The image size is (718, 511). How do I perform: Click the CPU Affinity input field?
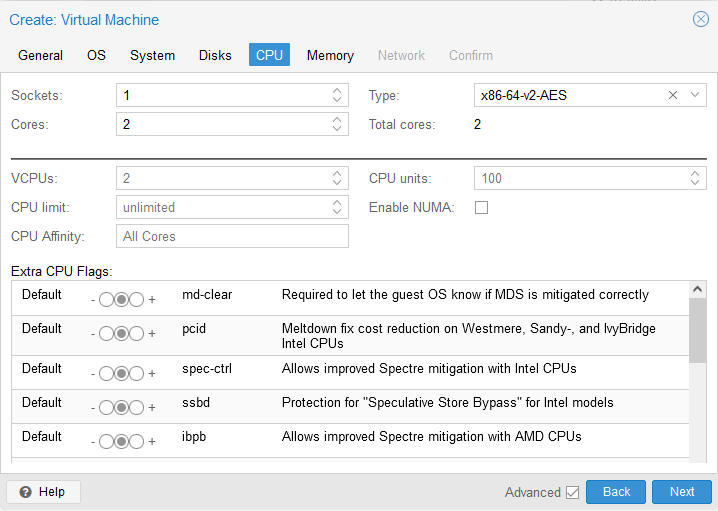[232, 236]
